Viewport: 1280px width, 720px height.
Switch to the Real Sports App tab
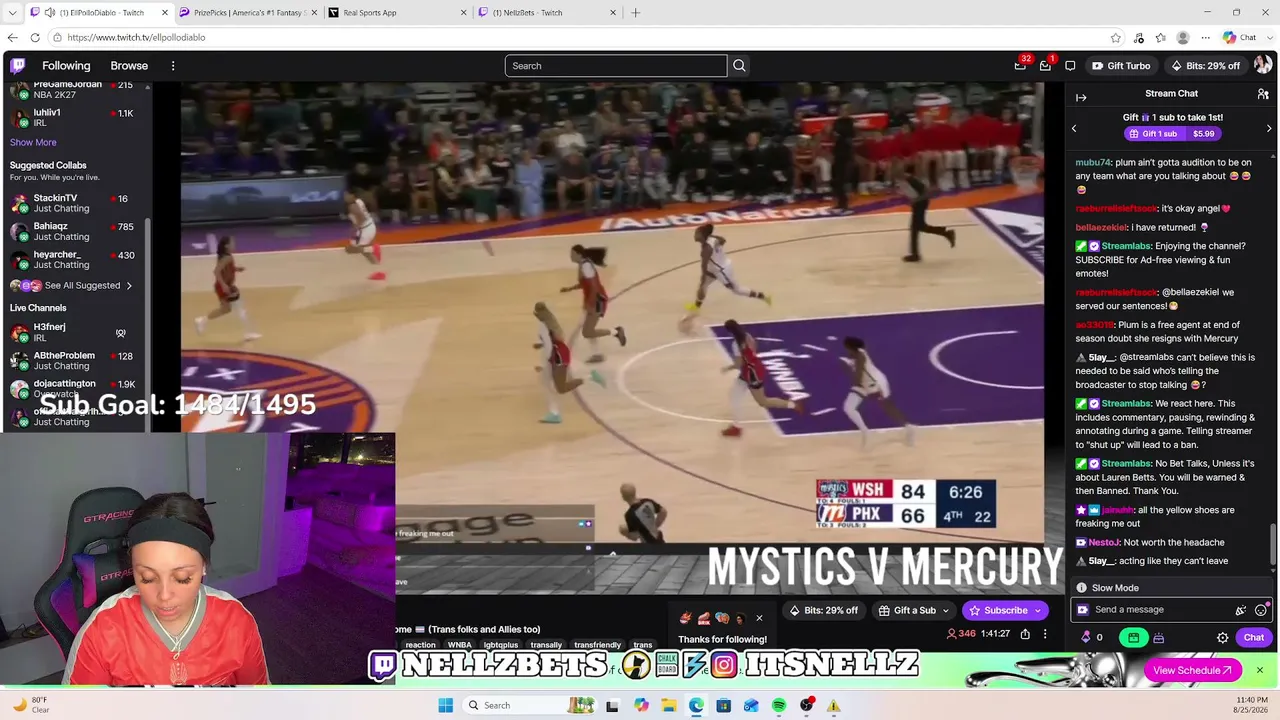tap(397, 13)
